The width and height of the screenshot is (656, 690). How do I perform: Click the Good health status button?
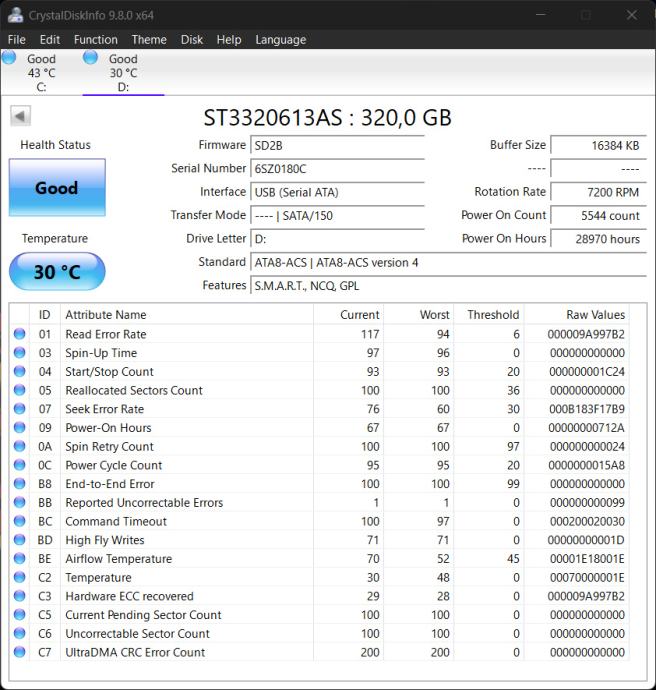click(57, 187)
